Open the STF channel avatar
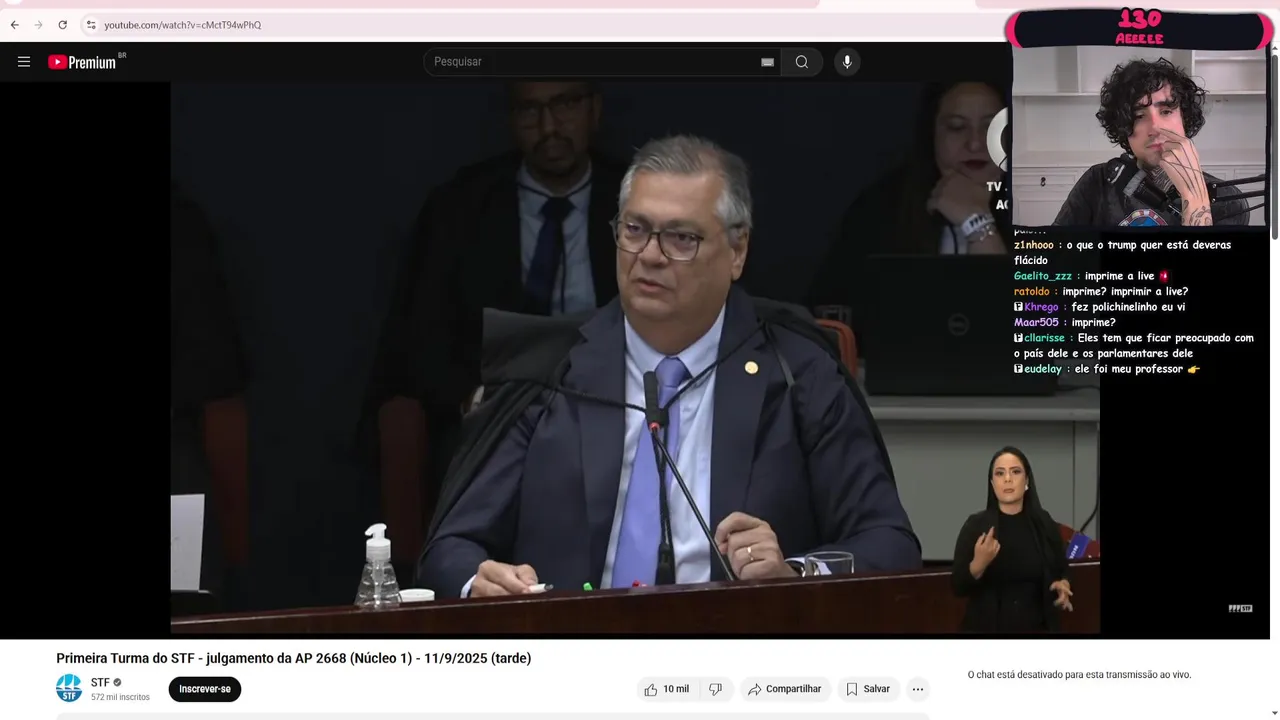Viewport: 1280px width, 720px height. click(69, 688)
